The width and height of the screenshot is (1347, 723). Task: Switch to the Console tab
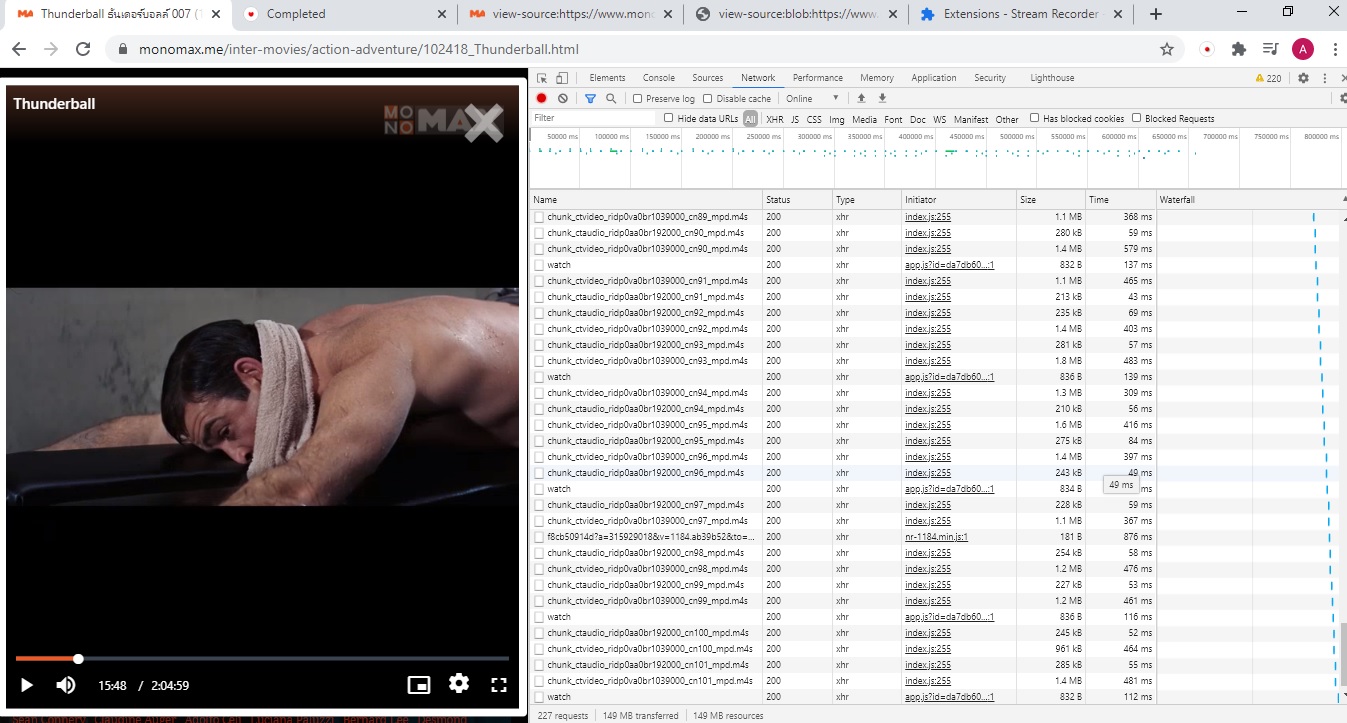659,78
